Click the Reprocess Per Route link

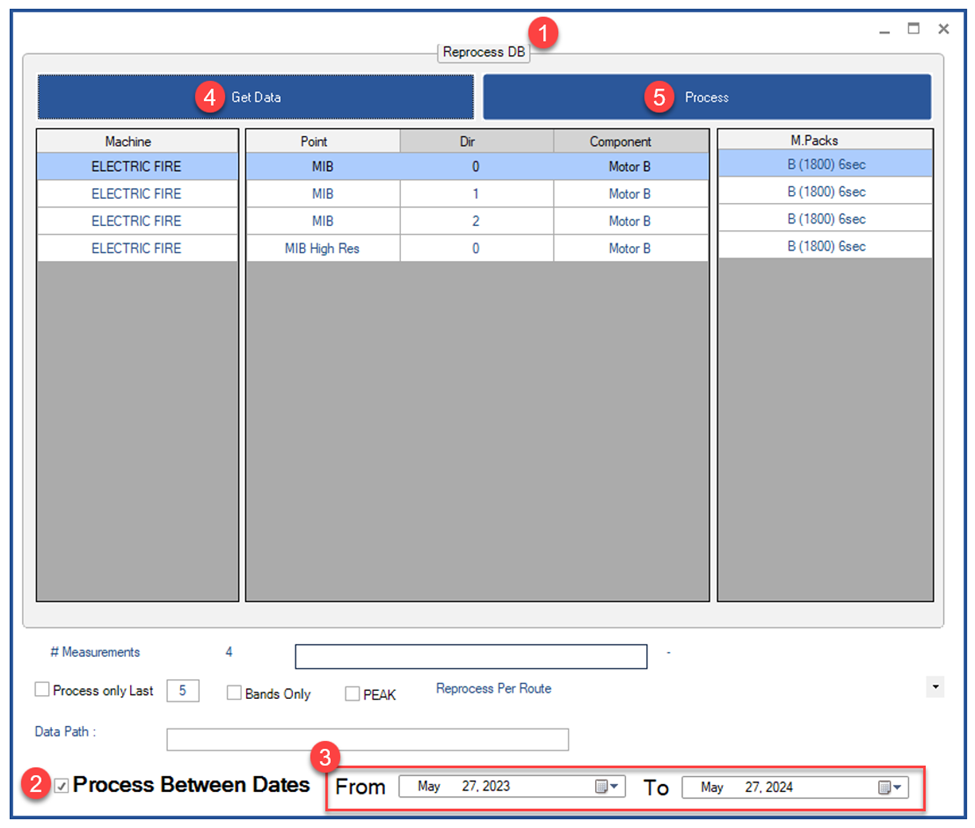pos(494,689)
